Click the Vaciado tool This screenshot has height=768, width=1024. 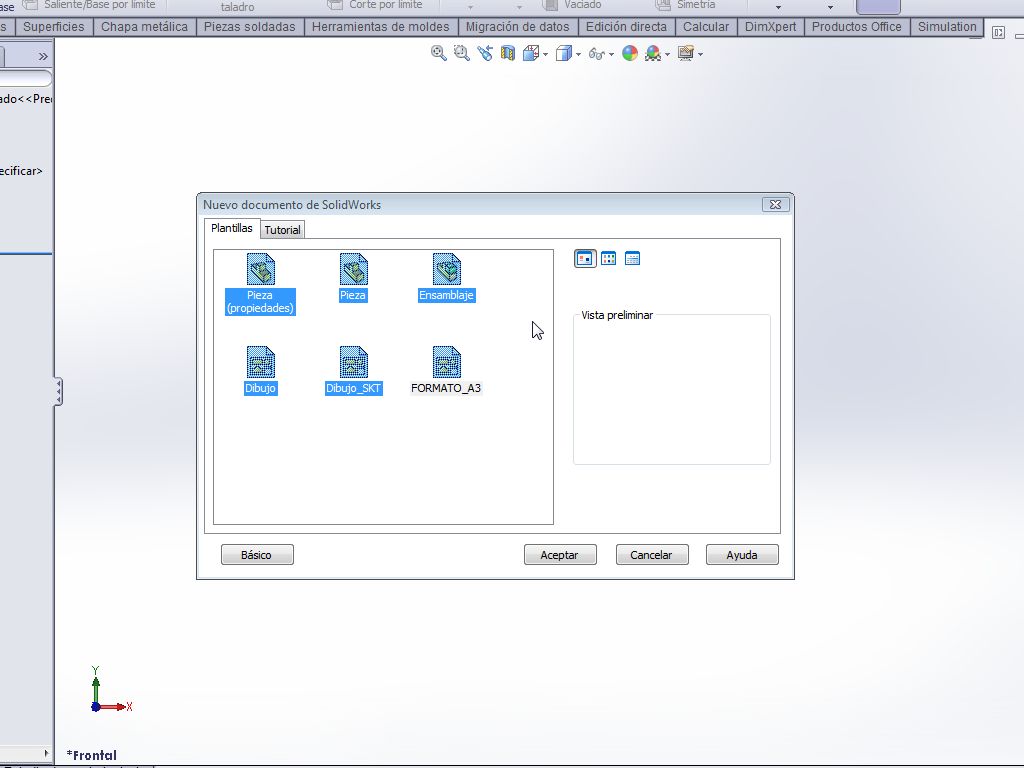tap(573, 5)
